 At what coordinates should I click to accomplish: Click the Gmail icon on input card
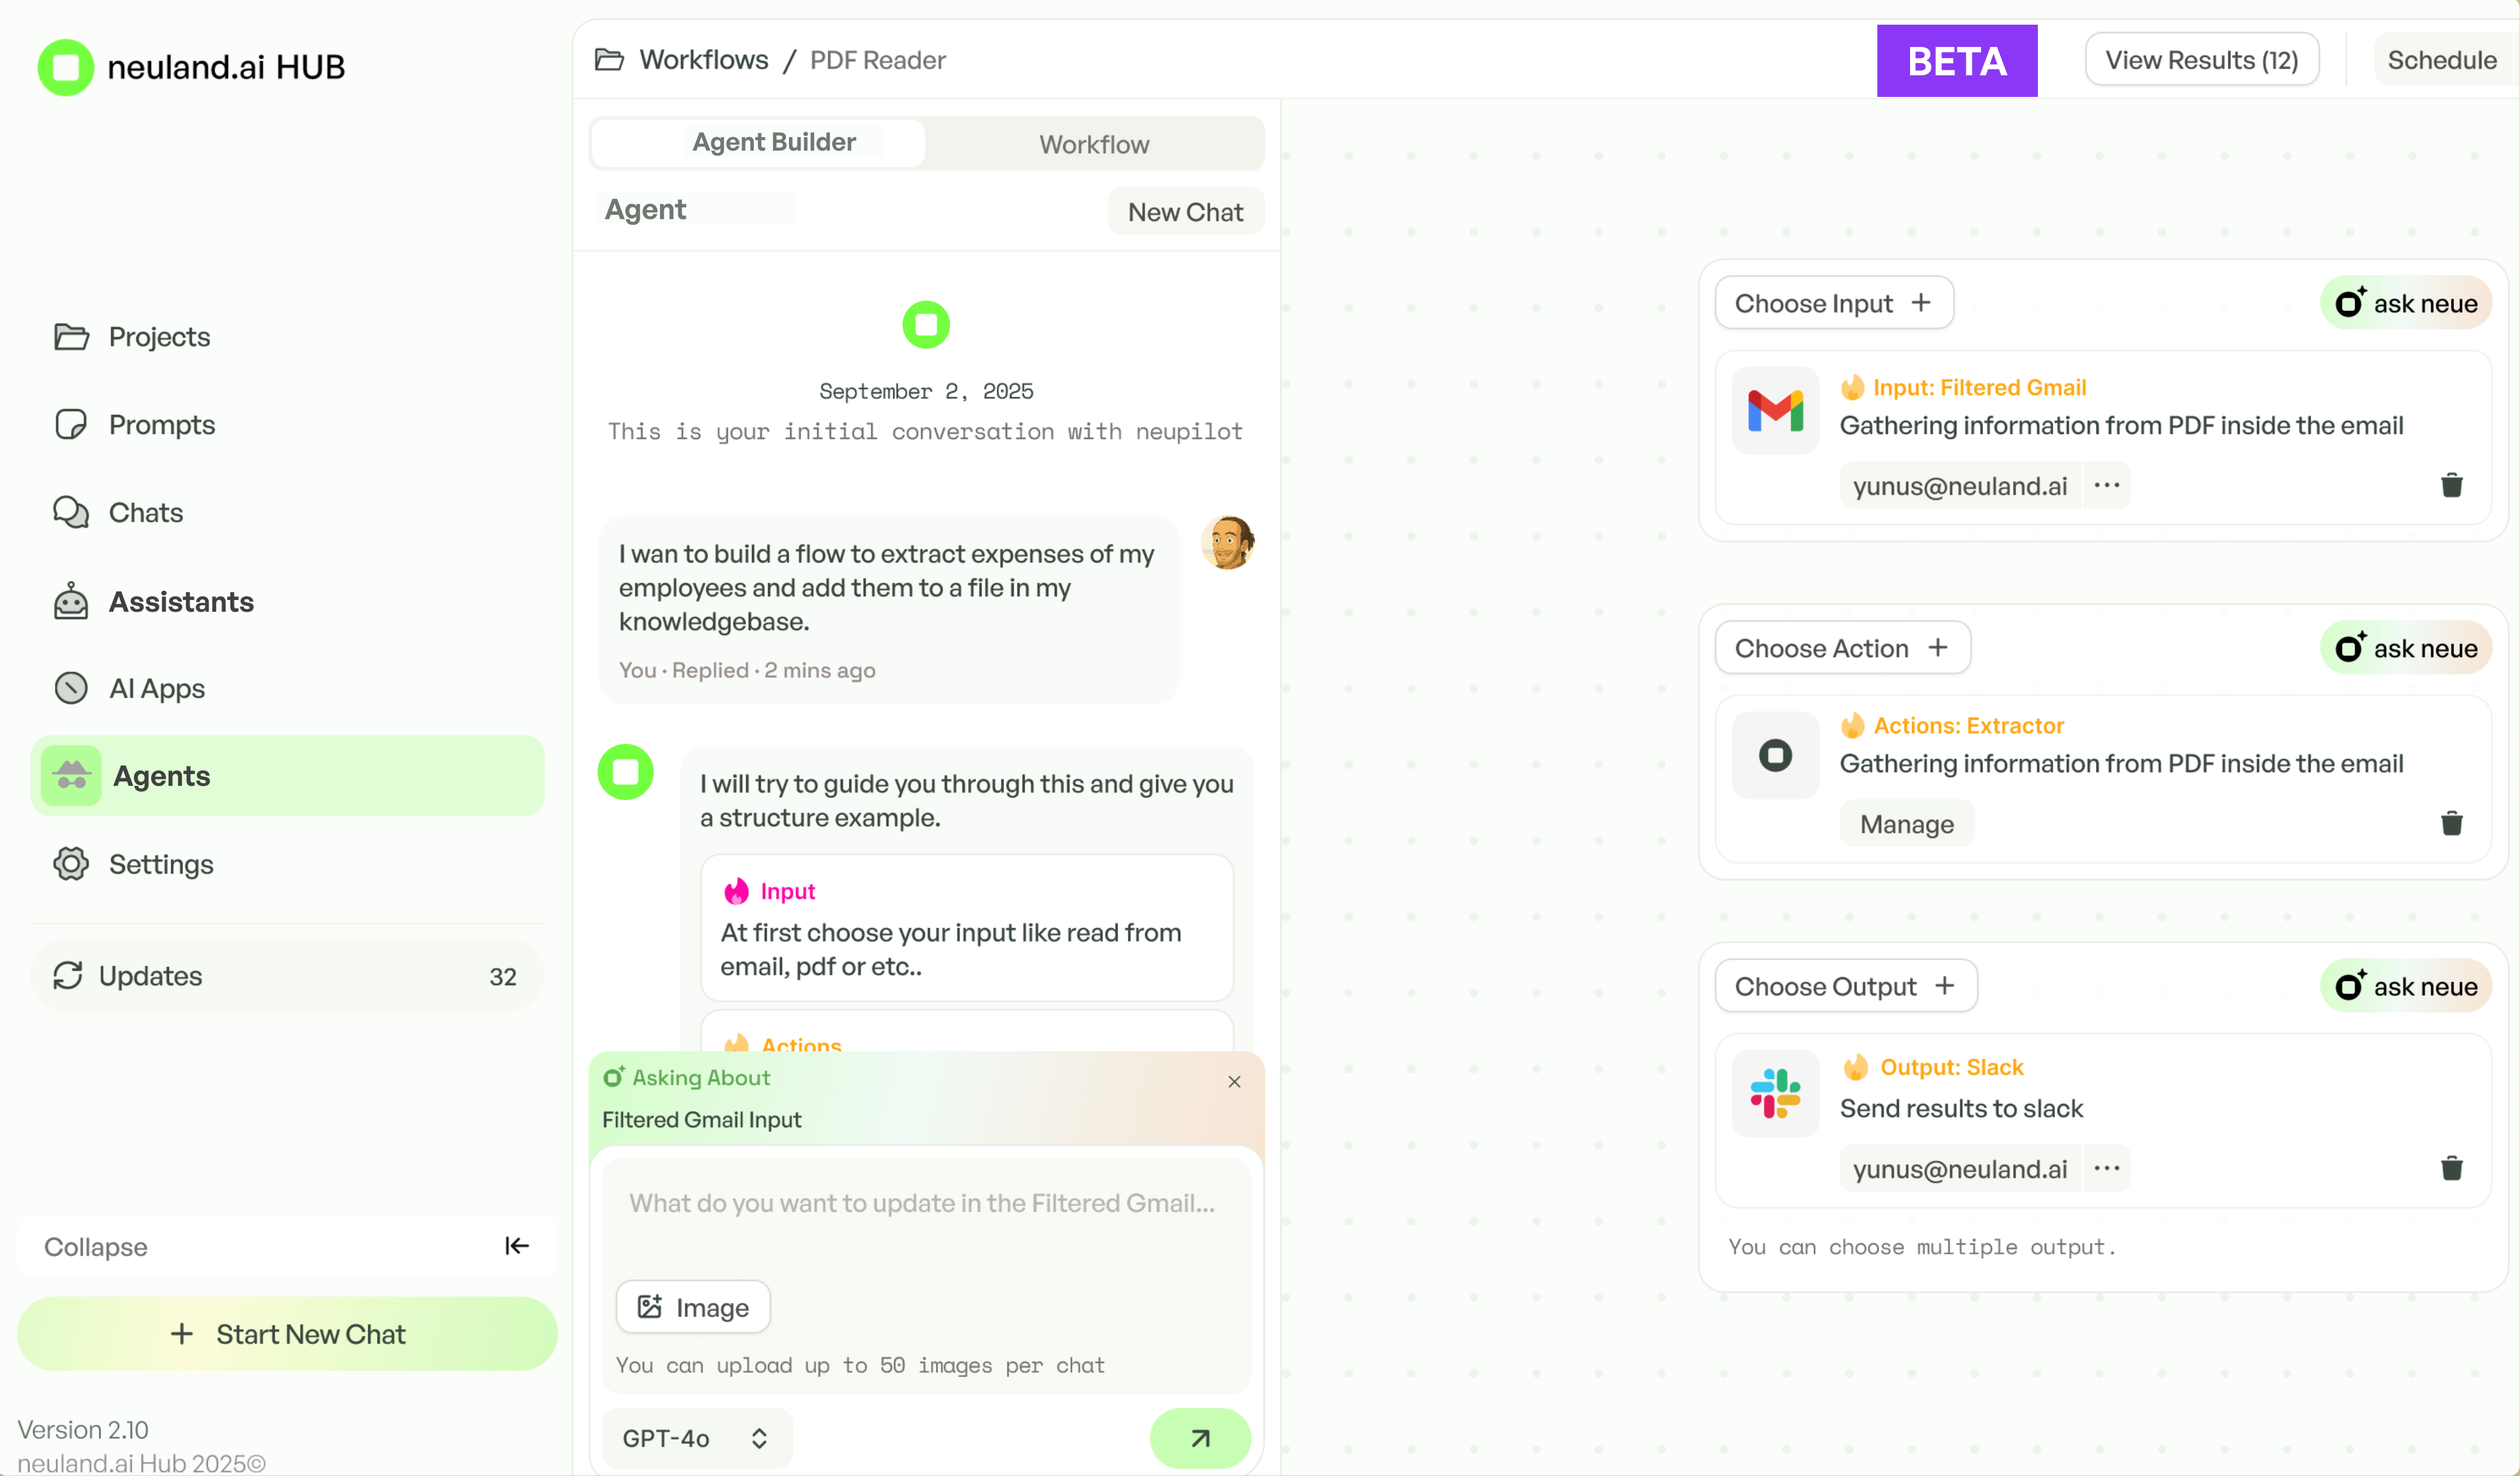click(1775, 410)
